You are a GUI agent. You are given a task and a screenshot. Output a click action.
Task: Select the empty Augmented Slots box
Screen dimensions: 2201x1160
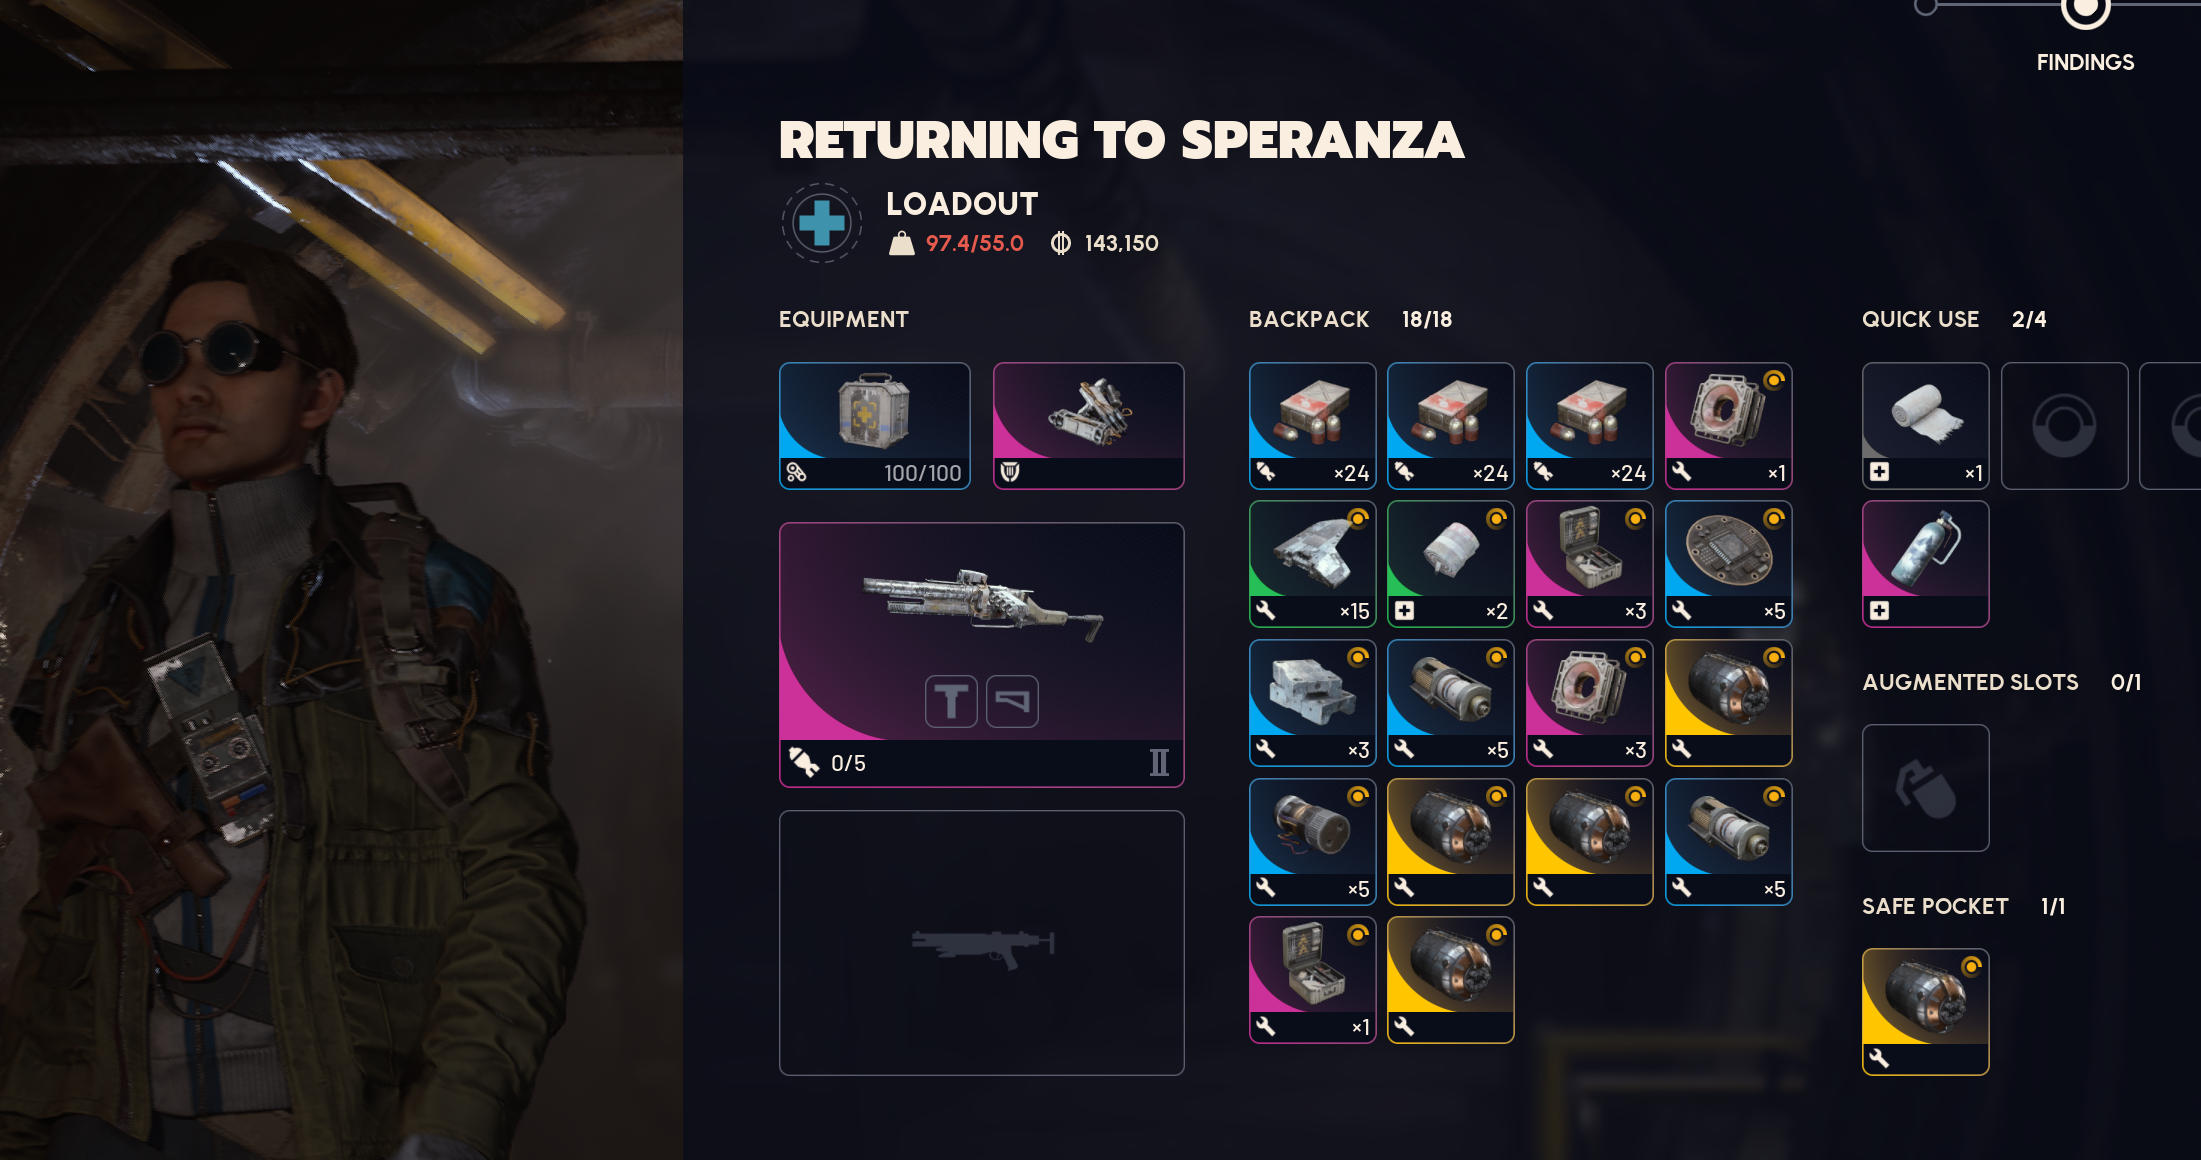point(1925,788)
